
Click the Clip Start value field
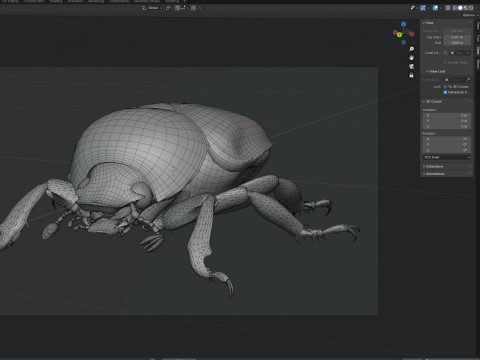click(457, 37)
